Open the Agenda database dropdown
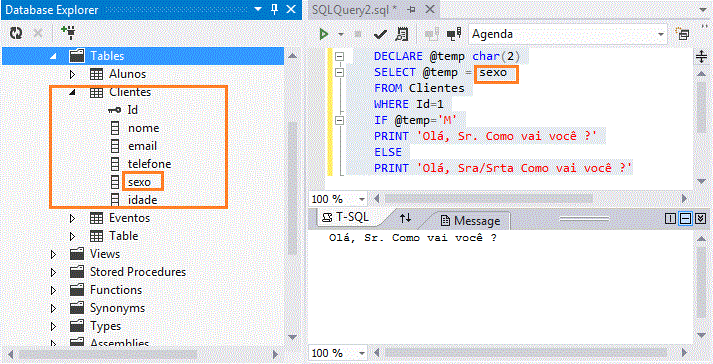 click(567, 34)
